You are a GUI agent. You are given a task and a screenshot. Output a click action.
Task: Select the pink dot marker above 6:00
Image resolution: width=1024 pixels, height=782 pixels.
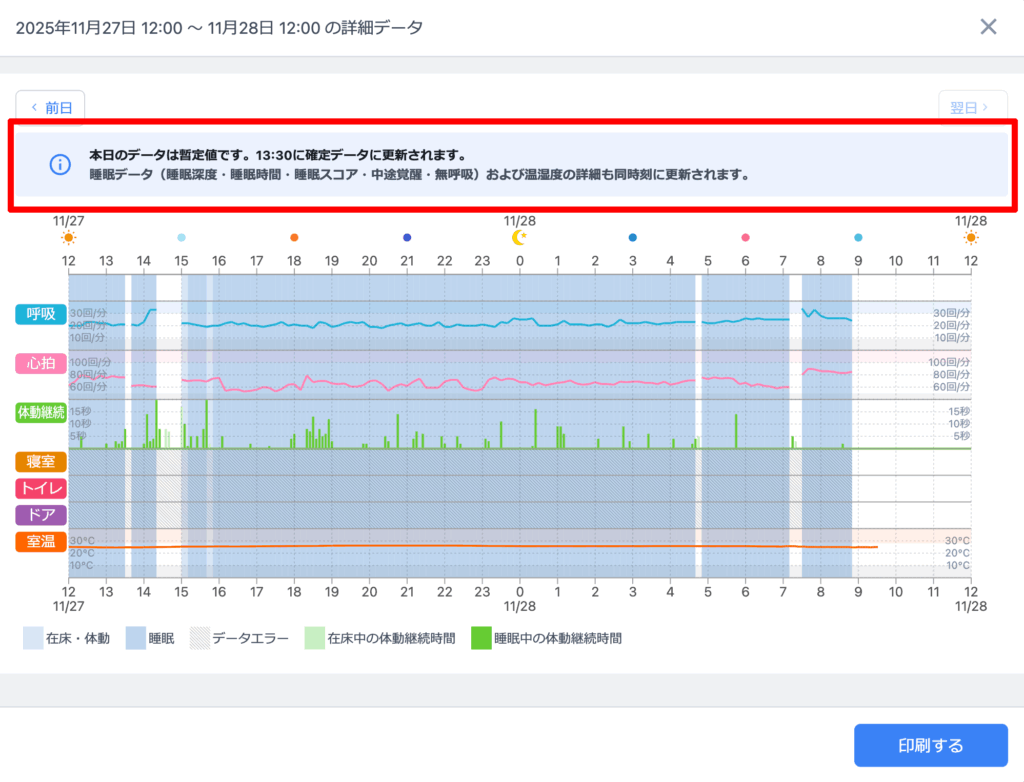[745, 237]
